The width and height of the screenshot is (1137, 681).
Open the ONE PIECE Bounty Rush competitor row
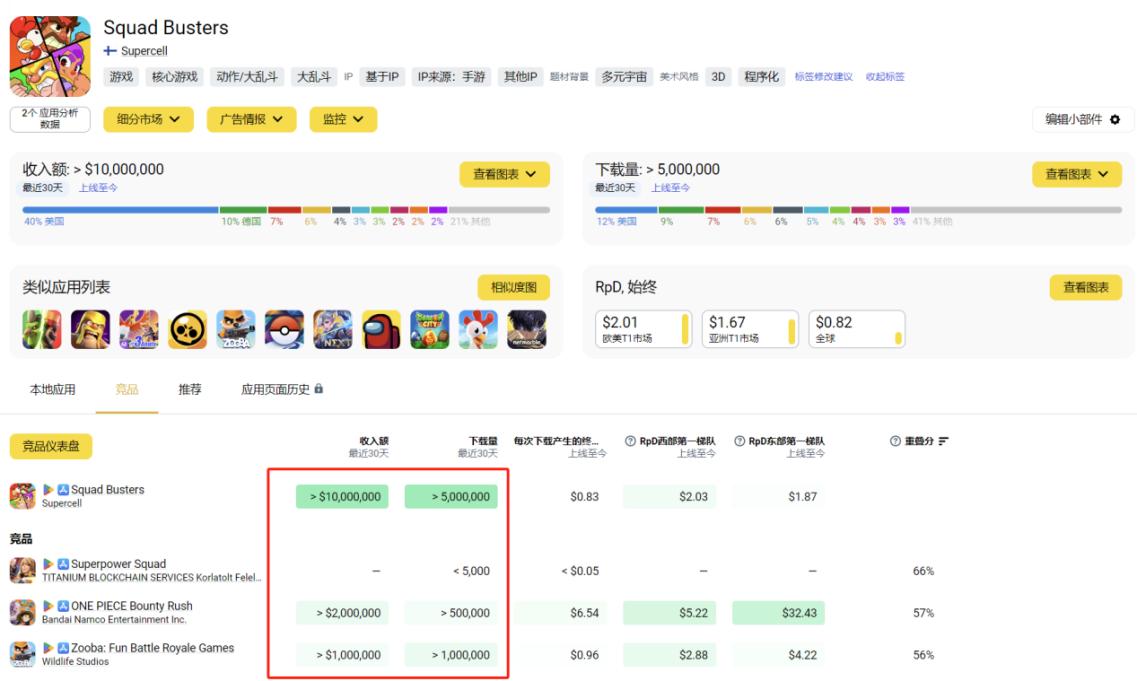[x=479, y=613]
